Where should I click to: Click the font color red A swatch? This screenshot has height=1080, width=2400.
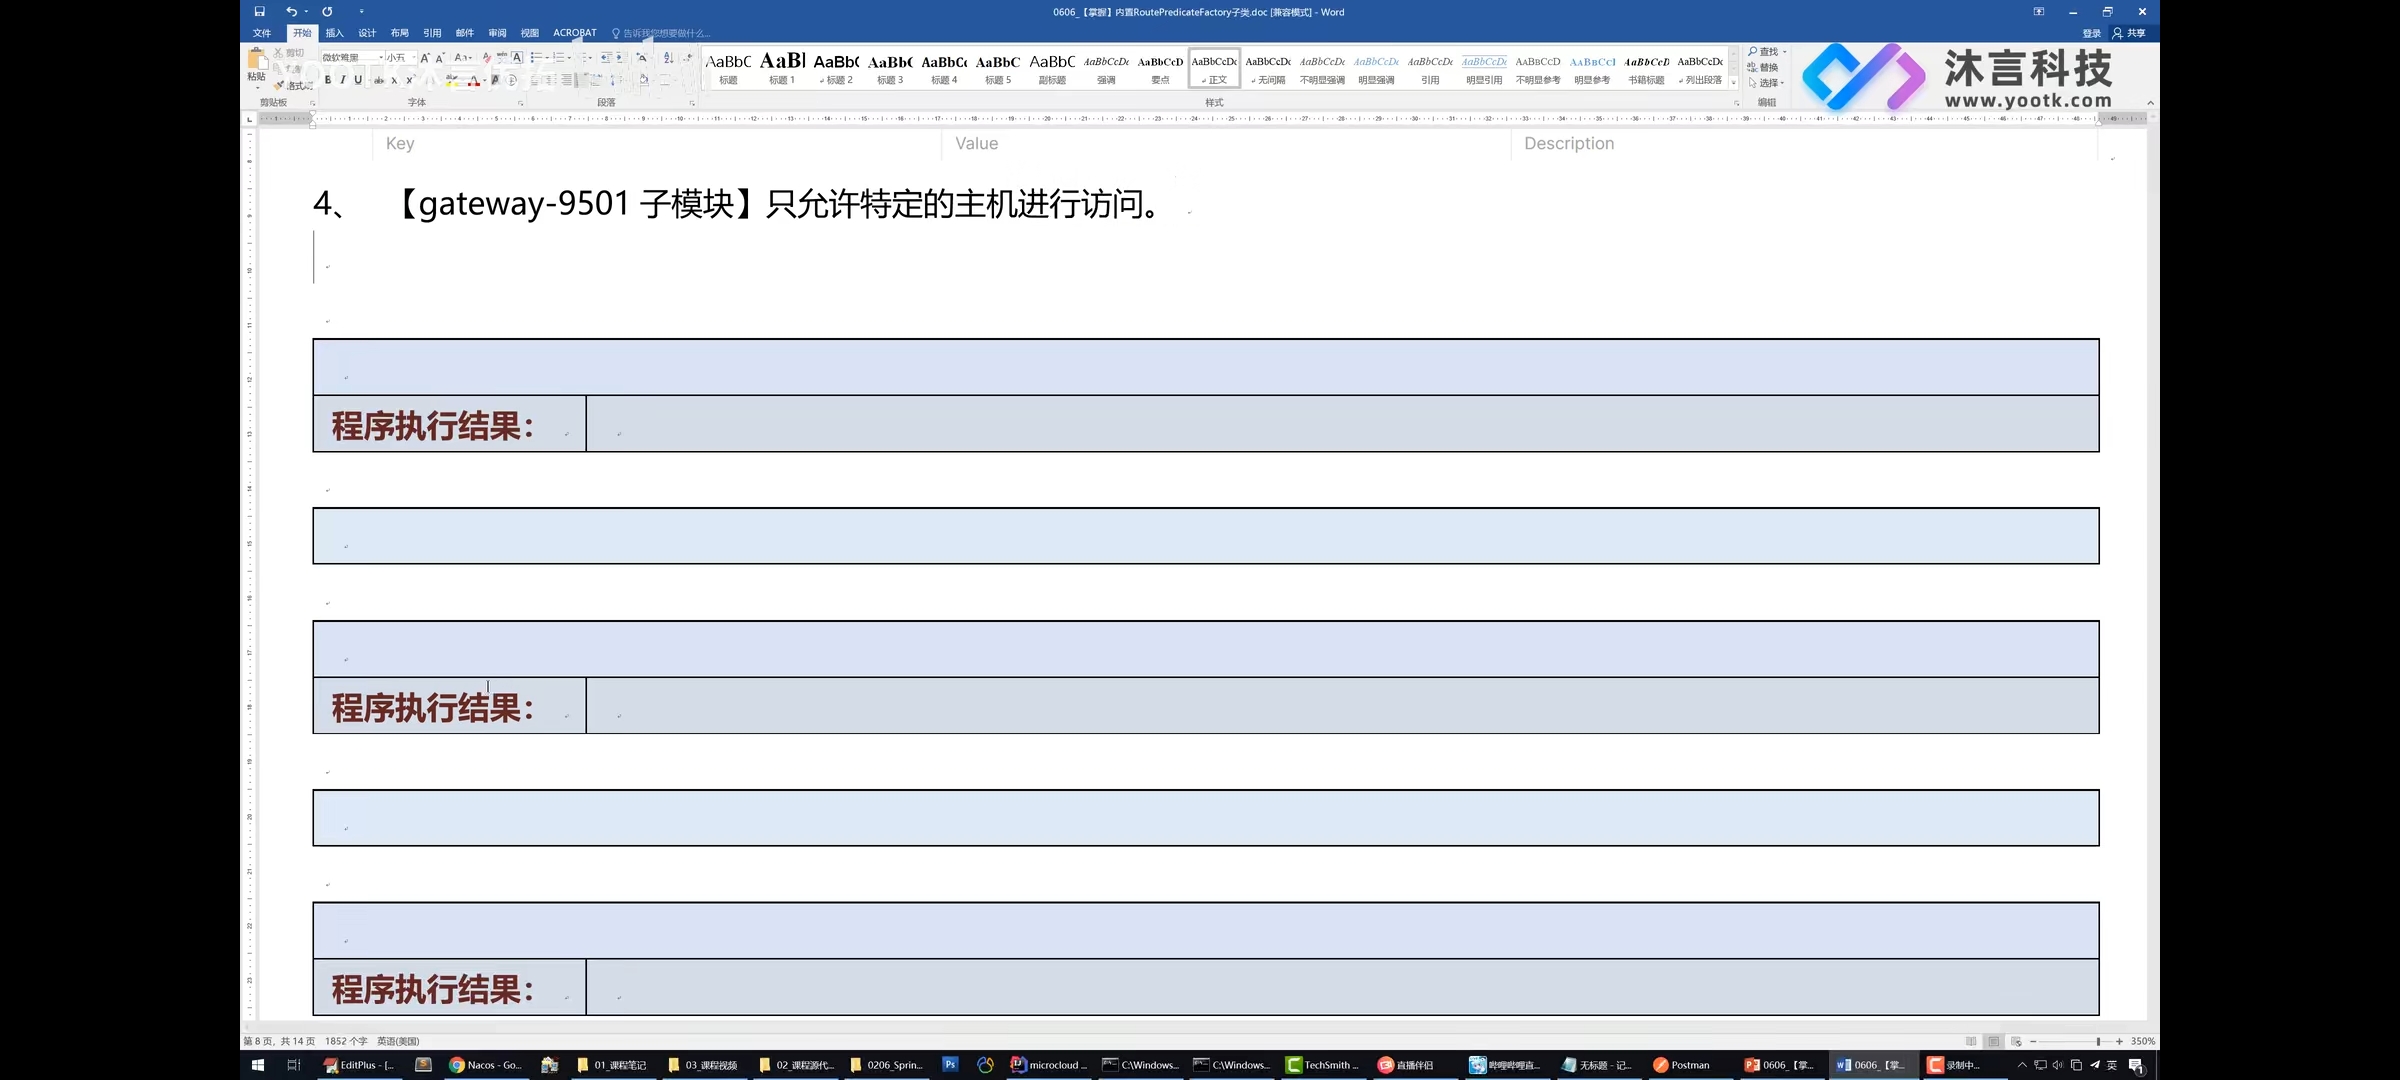pos(474,80)
